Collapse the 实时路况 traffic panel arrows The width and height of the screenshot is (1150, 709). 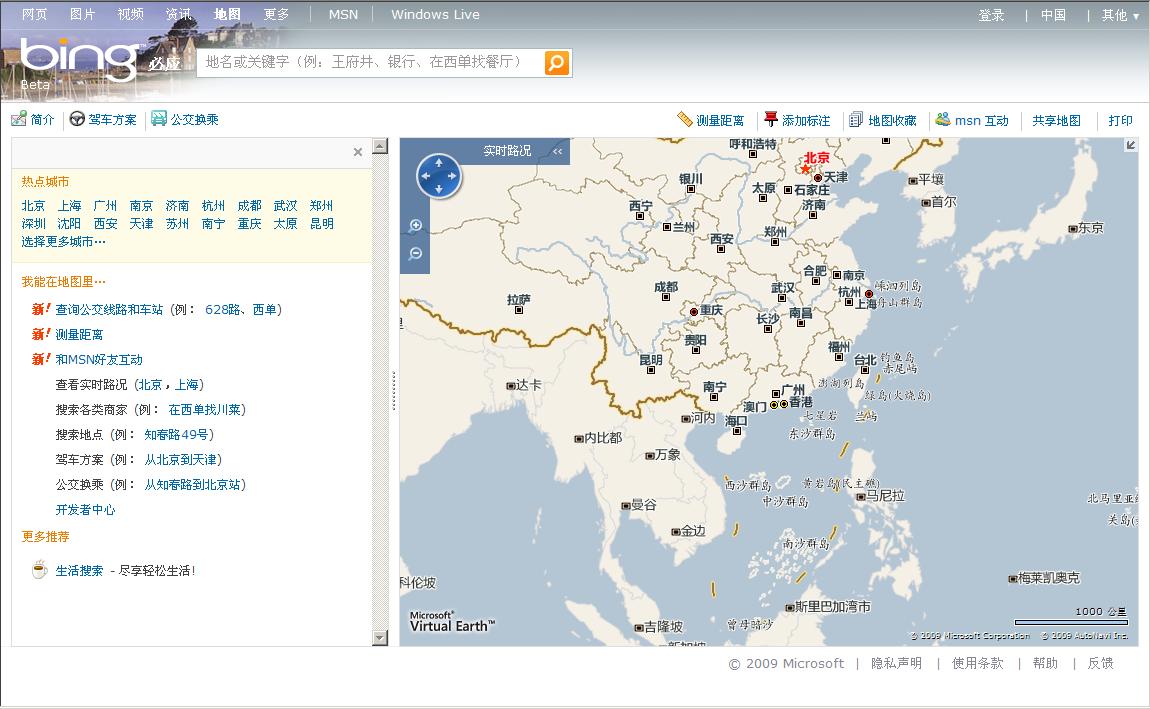pyautogui.click(x=557, y=152)
